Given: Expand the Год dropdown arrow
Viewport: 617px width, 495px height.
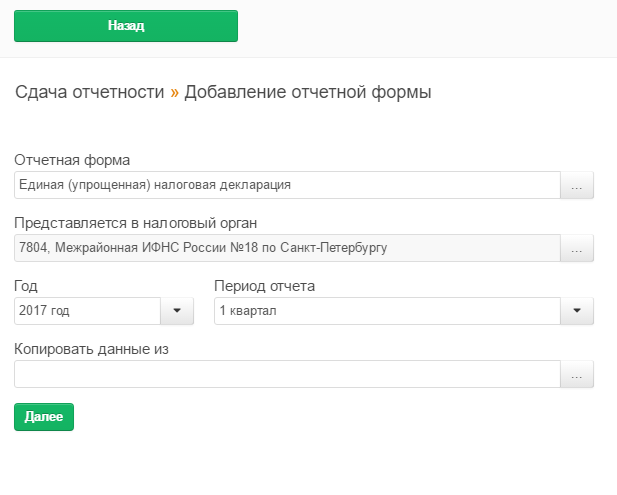Looking at the screenshot, I should (x=177, y=312).
